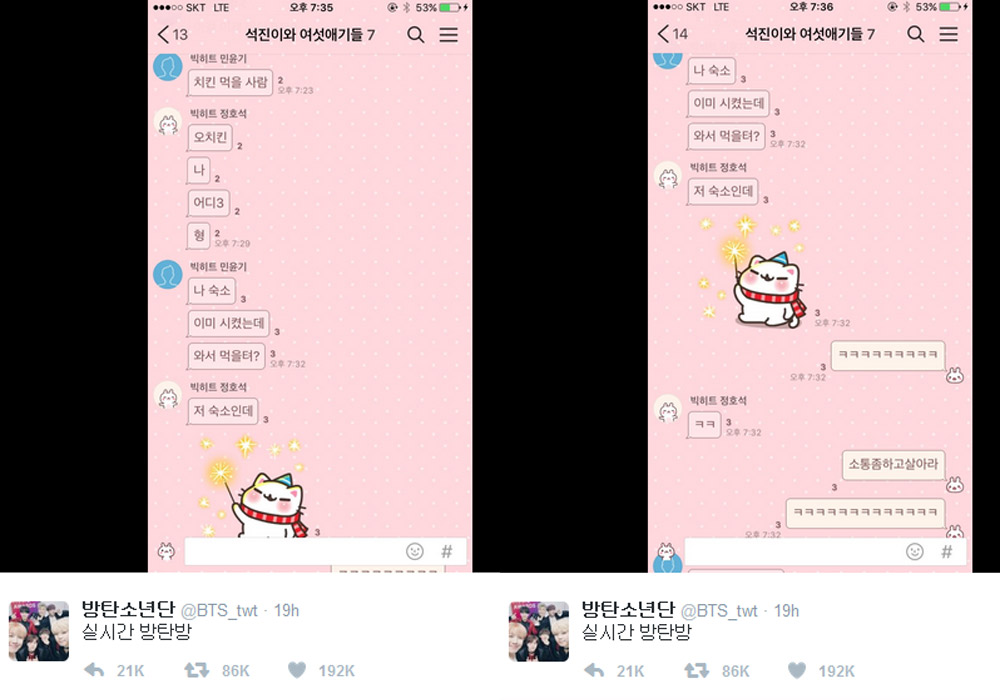Focus the message input field in left chat
Image resolution: width=1000 pixels, height=700 pixels.
tap(293, 551)
